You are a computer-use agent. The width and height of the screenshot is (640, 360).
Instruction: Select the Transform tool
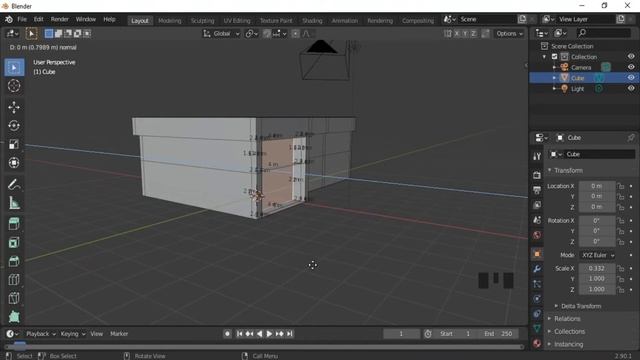click(14, 162)
